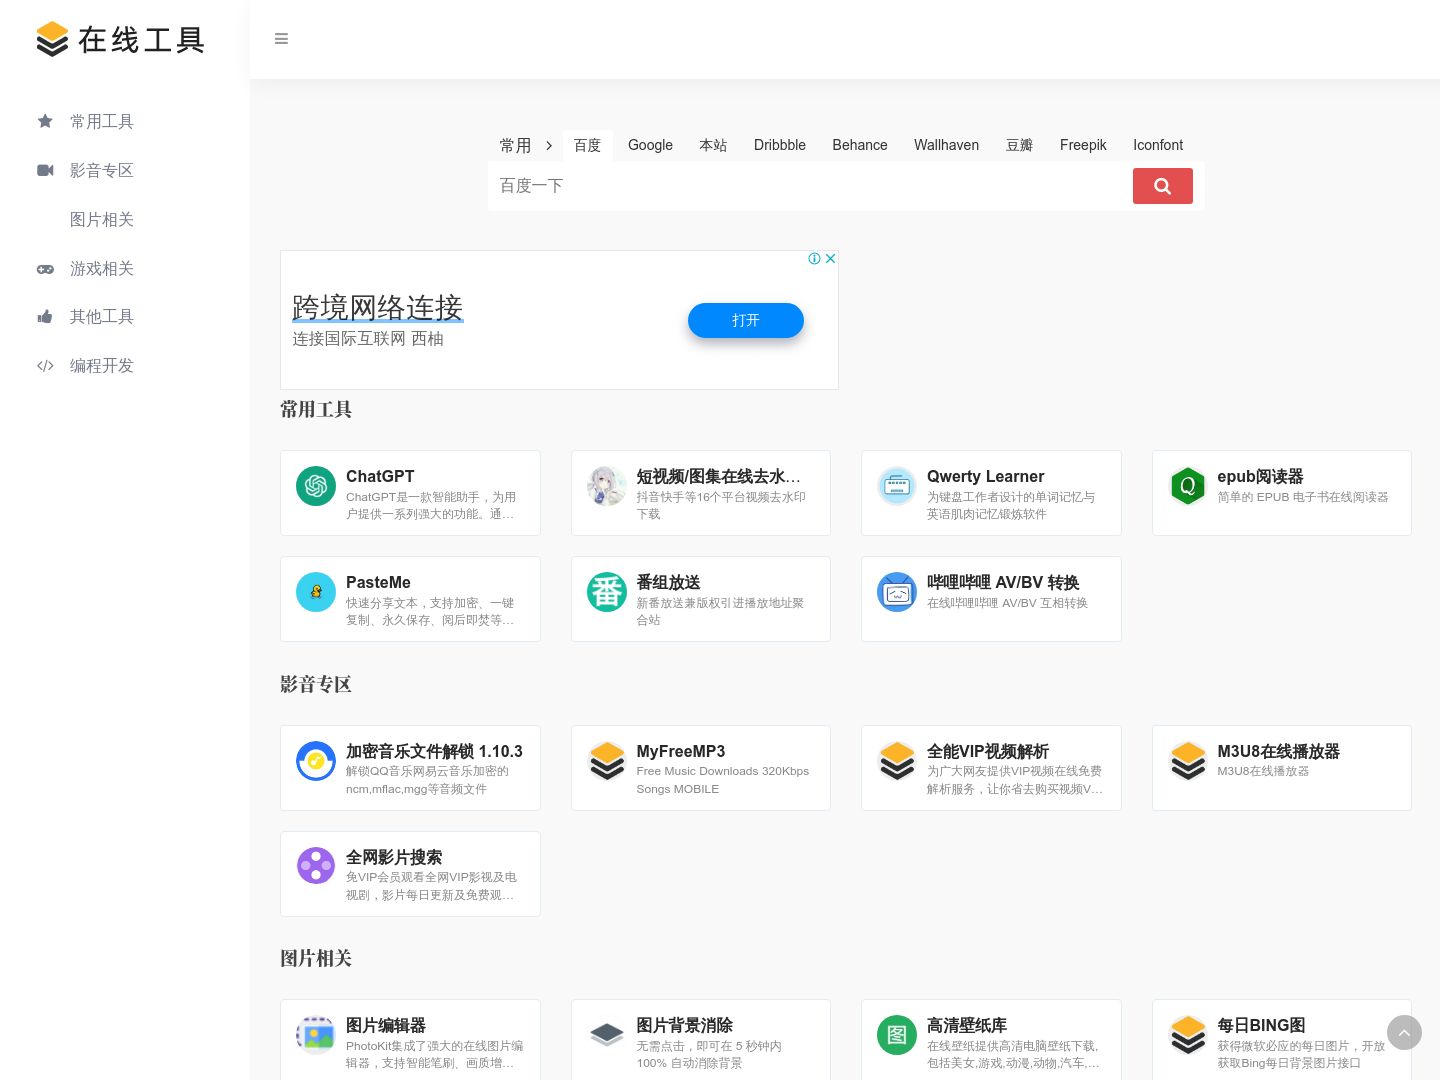Click 'M3U8在线播放器' subtitle description text
Screen dimensions: 1440x1080
pyautogui.click(x=1263, y=771)
